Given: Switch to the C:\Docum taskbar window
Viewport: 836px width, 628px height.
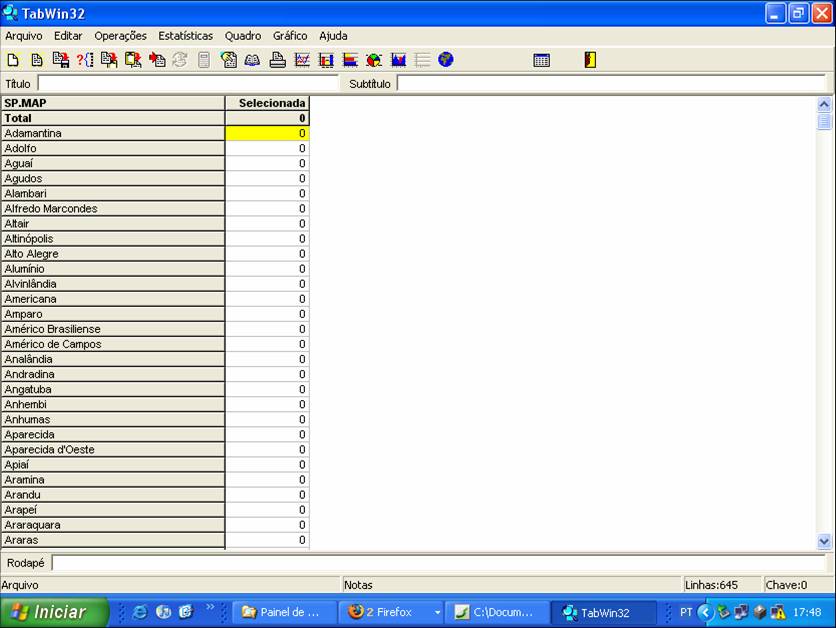Looking at the screenshot, I should [x=497, y=612].
